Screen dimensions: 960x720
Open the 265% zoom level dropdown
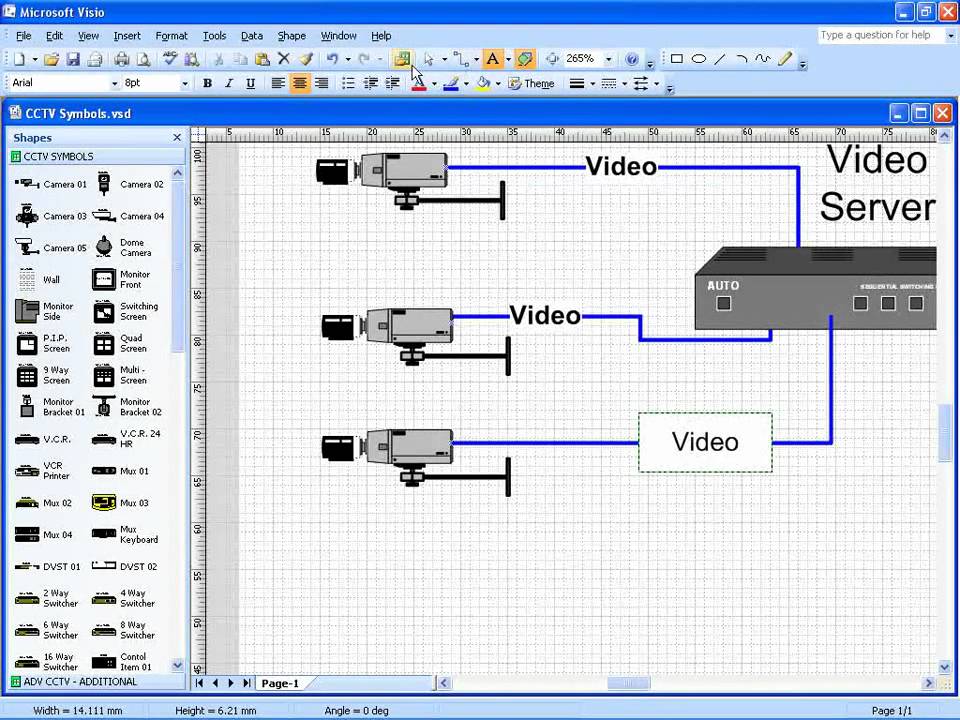pyautogui.click(x=607, y=59)
